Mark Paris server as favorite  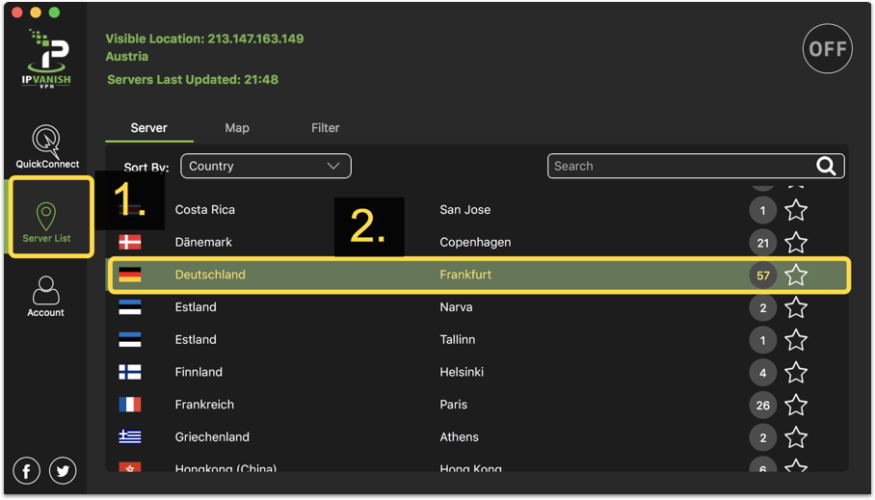coord(796,405)
